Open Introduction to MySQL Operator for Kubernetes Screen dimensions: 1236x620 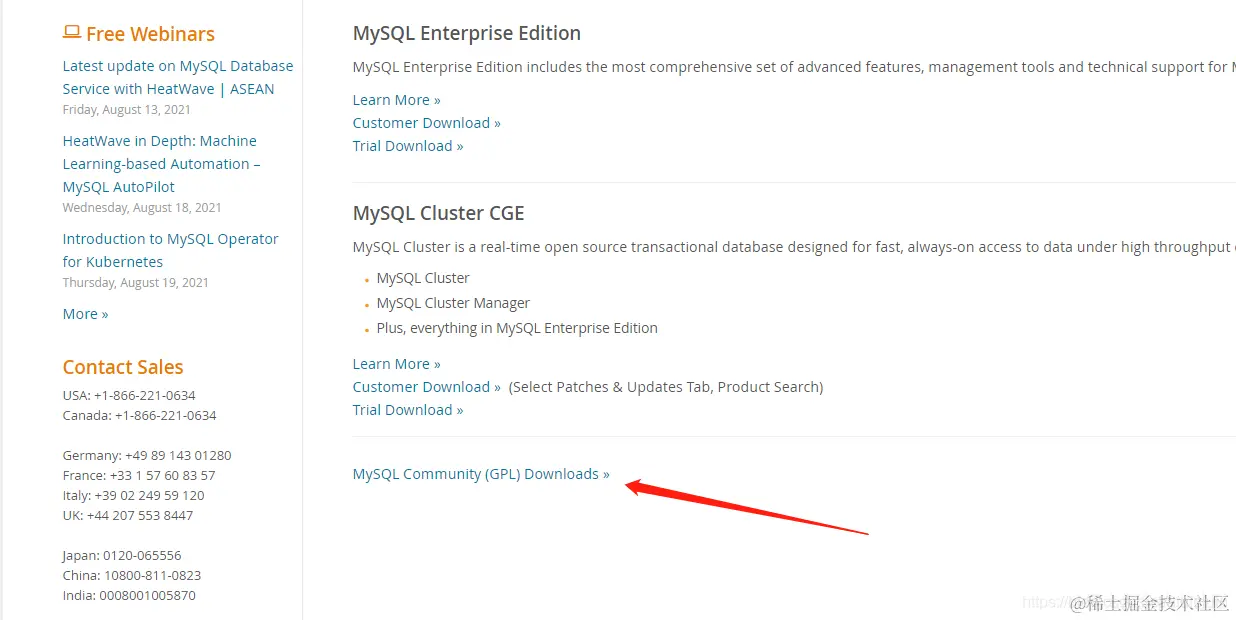pos(170,250)
